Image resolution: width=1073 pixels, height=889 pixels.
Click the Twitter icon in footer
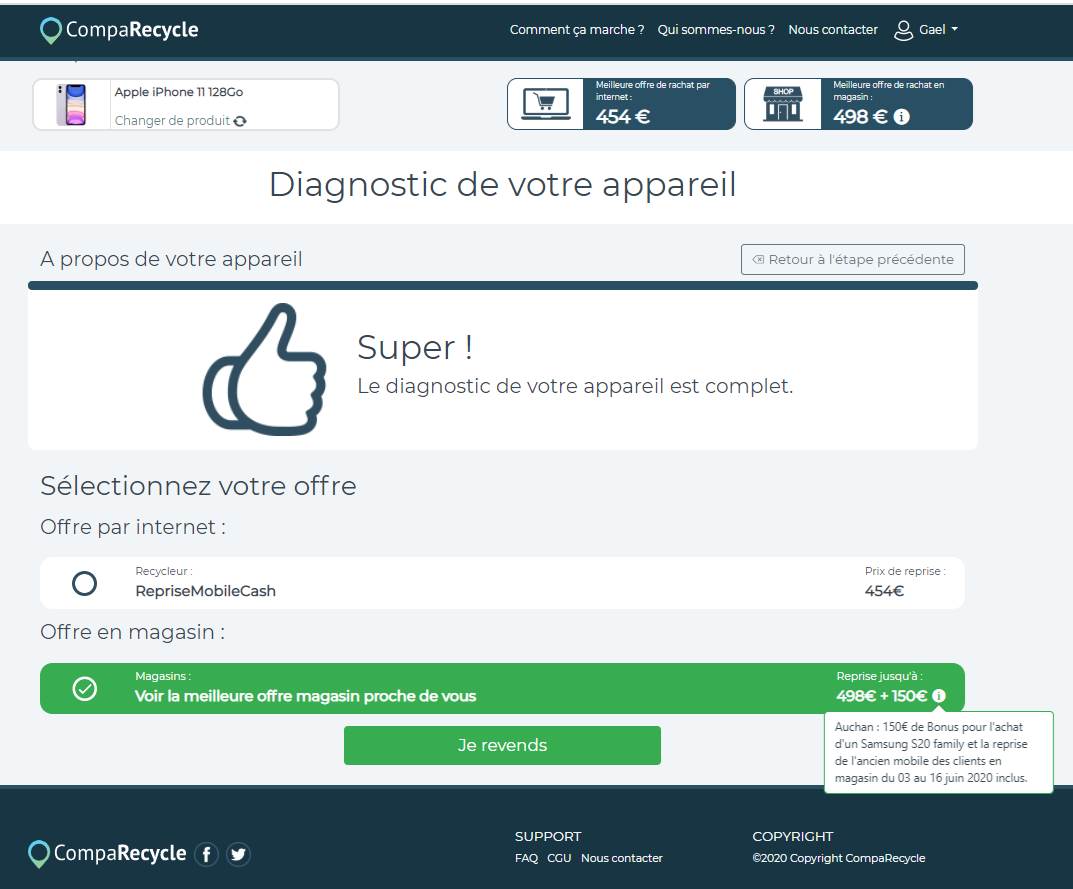237,854
